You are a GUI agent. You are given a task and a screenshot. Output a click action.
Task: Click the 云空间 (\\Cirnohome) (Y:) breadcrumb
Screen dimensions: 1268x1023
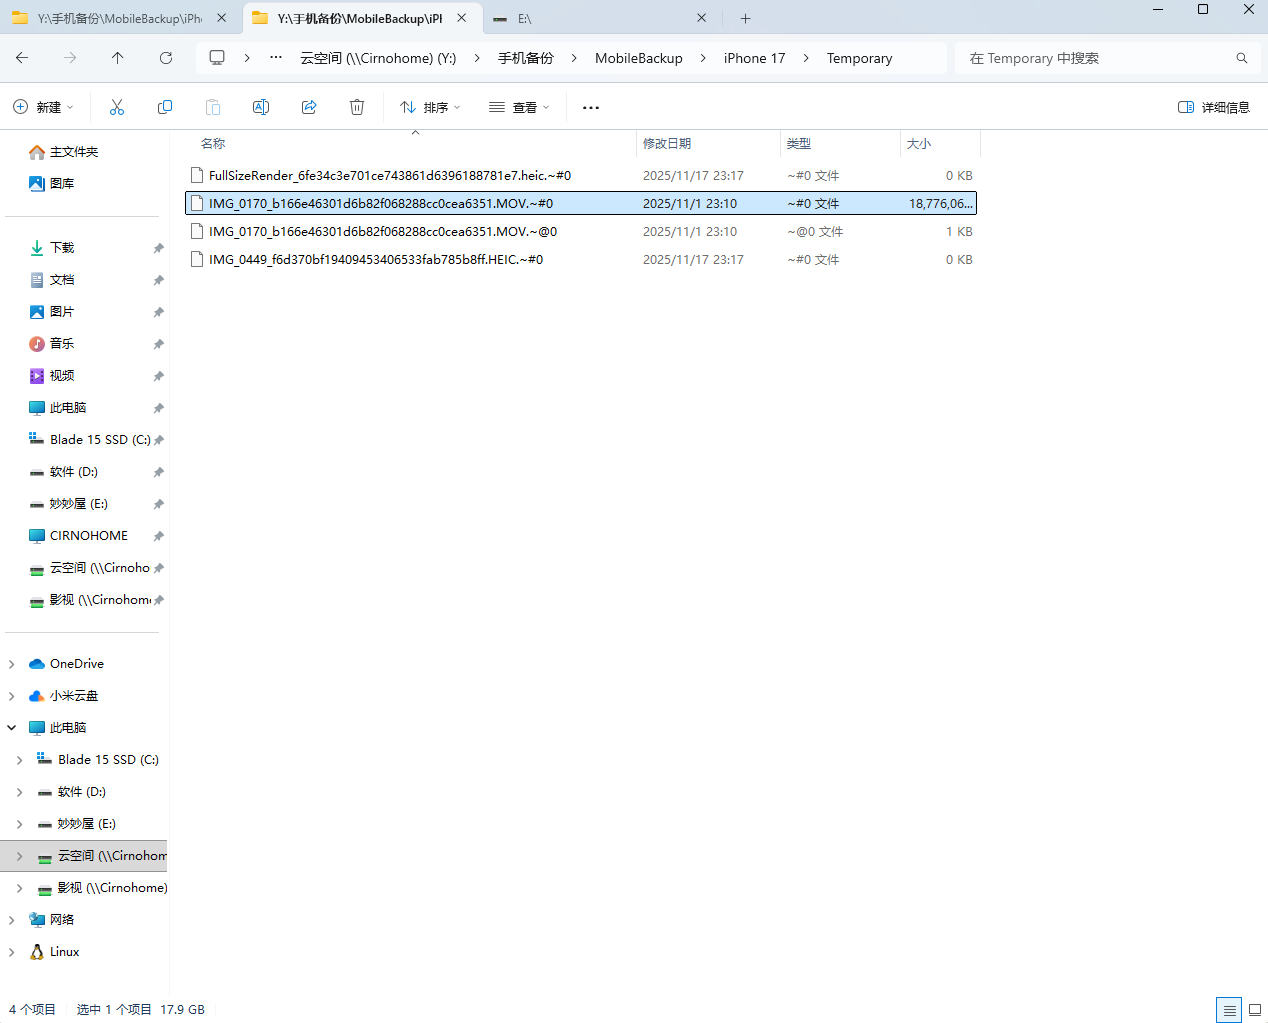[x=378, y=58]
